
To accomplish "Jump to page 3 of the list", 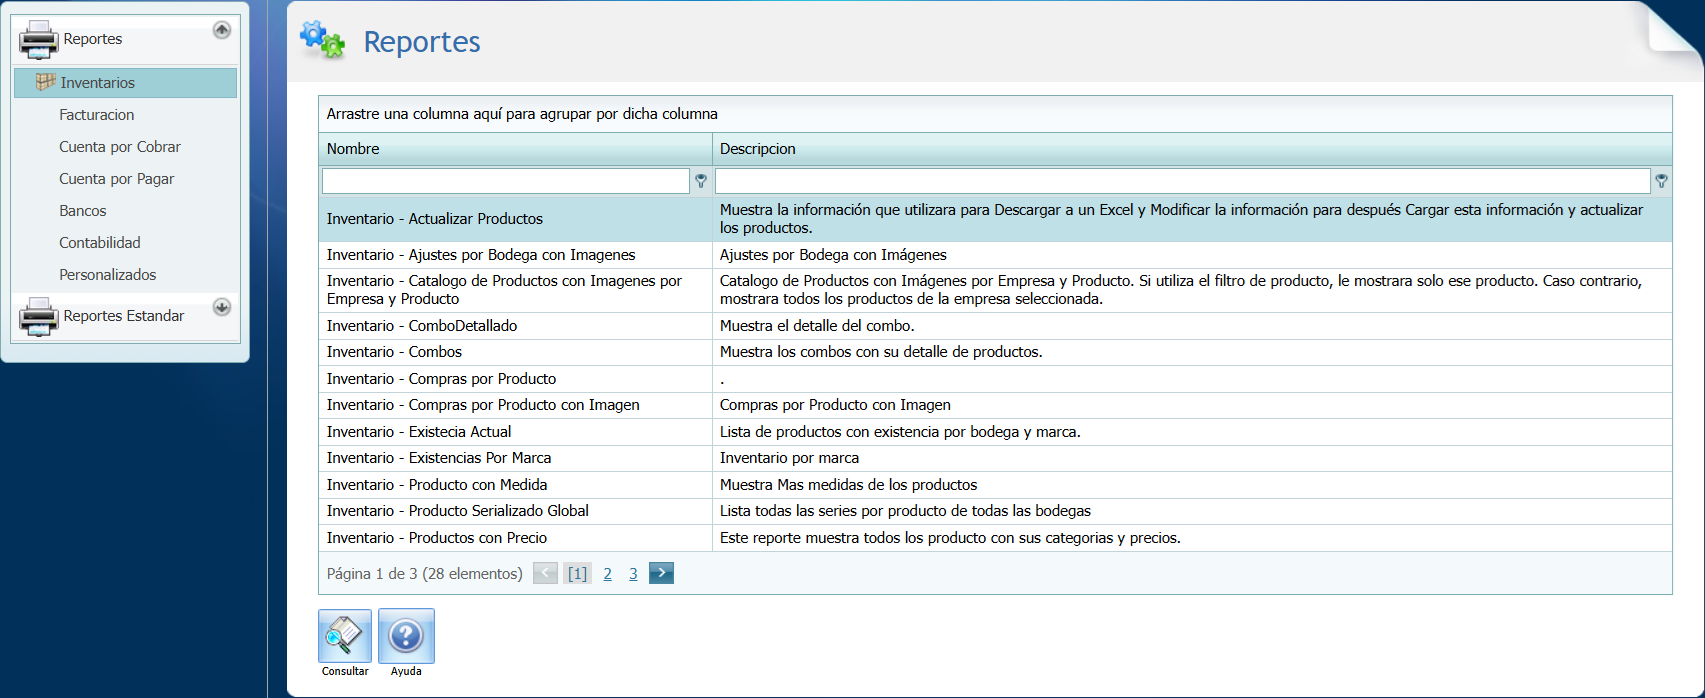I will pyautogui.click(x=633, y=574).
